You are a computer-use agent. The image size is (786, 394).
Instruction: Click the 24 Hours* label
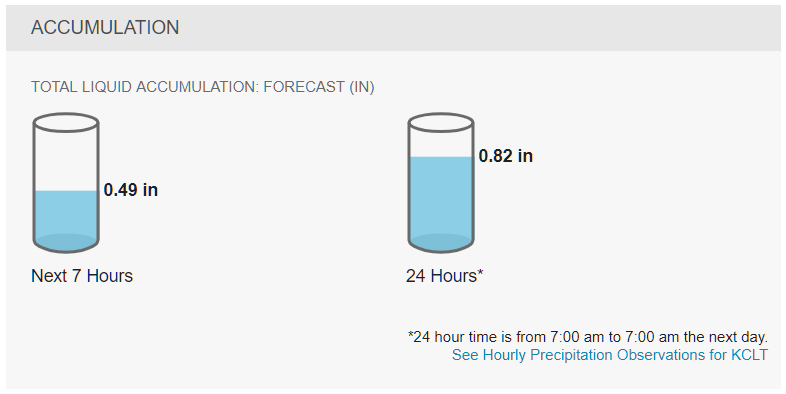click(445, 276)
